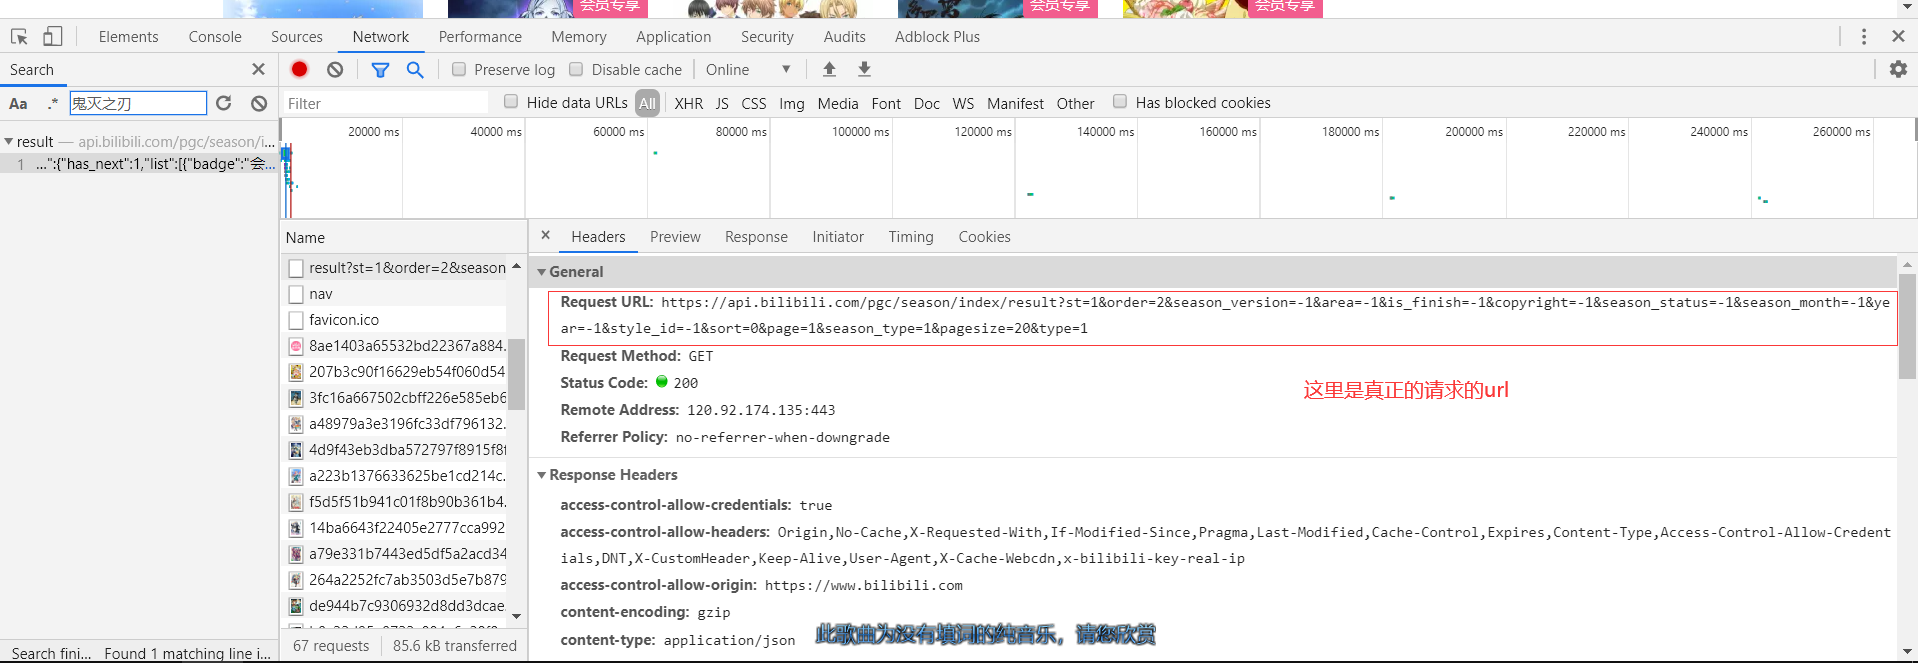This screenshot has width=1918, height=663.
Task: Open the Audits panel
Action: point(845,37)
